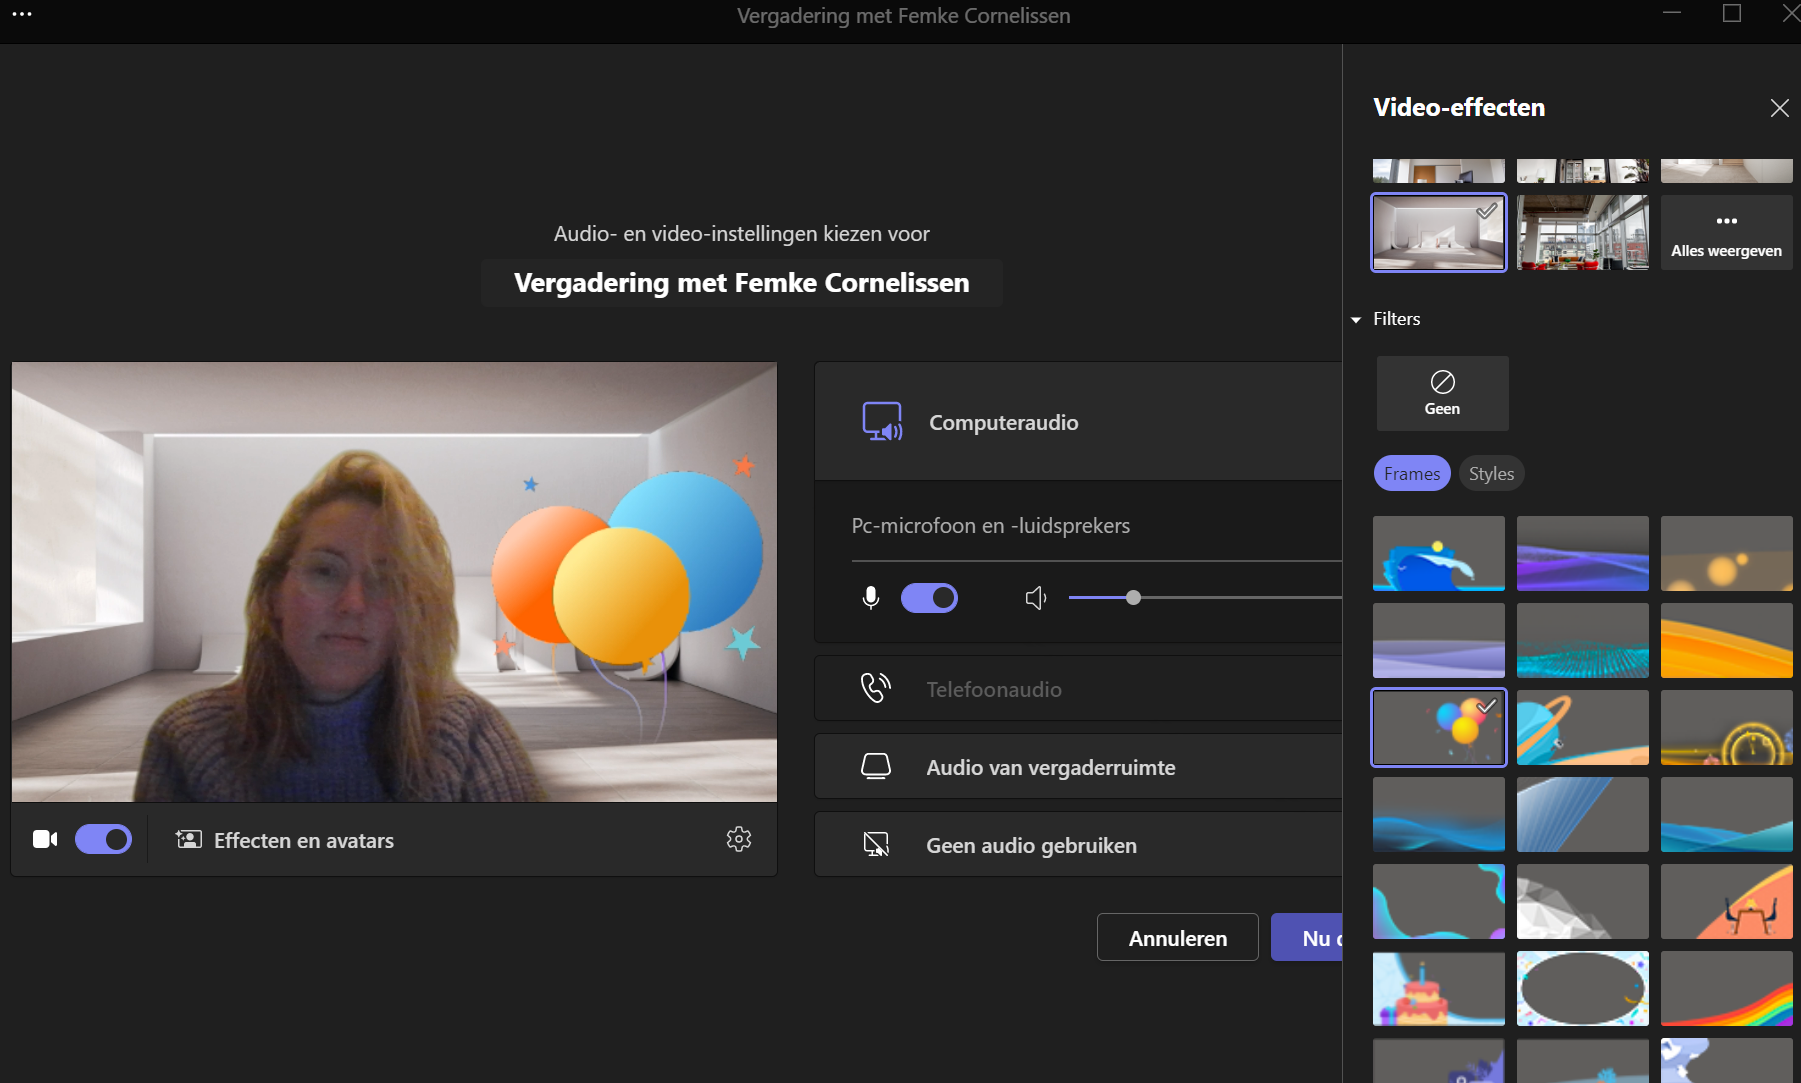This screenshot has width=1801, height=1083.
Task: Click the Annuleren button
Action: (x=1177, y=937)
